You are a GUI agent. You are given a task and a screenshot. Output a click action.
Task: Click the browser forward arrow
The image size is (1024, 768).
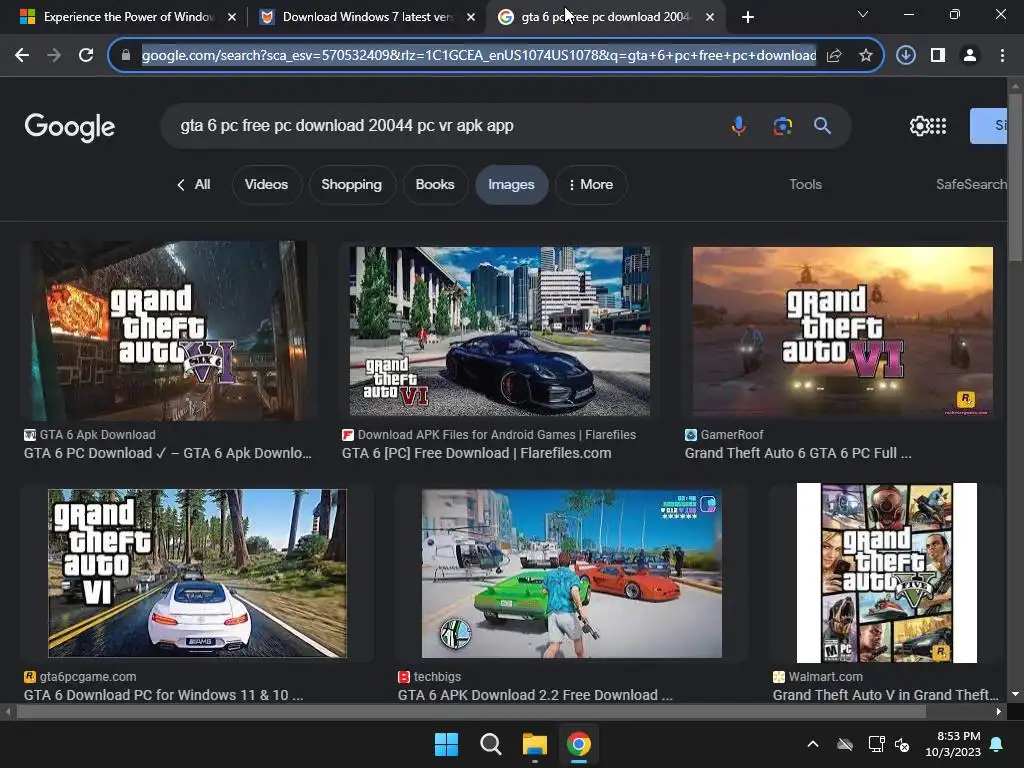tap(54, 56)
